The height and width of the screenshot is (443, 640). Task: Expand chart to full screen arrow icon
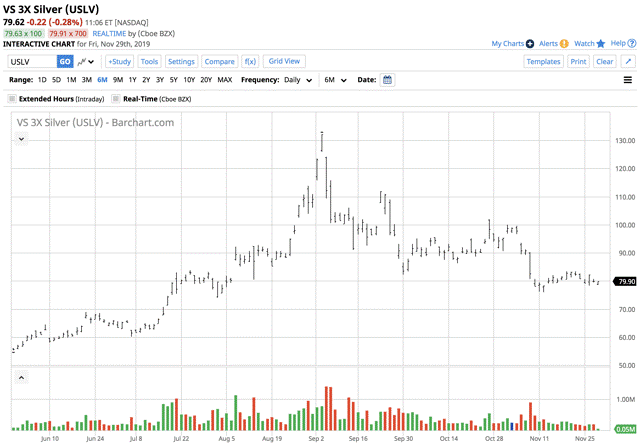628,62
